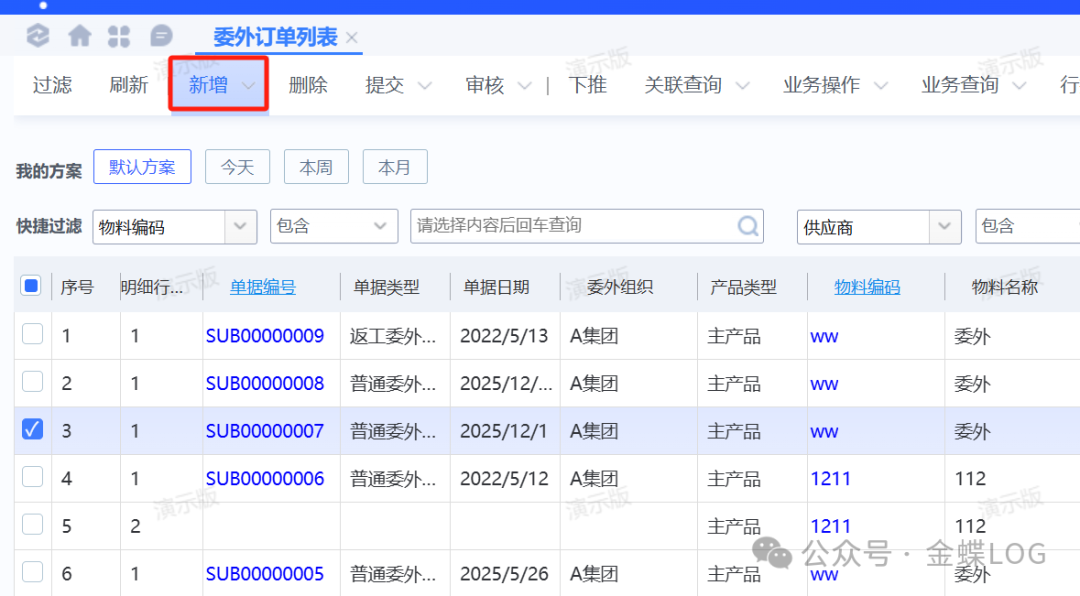Uncheck the row for SUB00000007
The image size is (1080, 596).
coord(32,430)
